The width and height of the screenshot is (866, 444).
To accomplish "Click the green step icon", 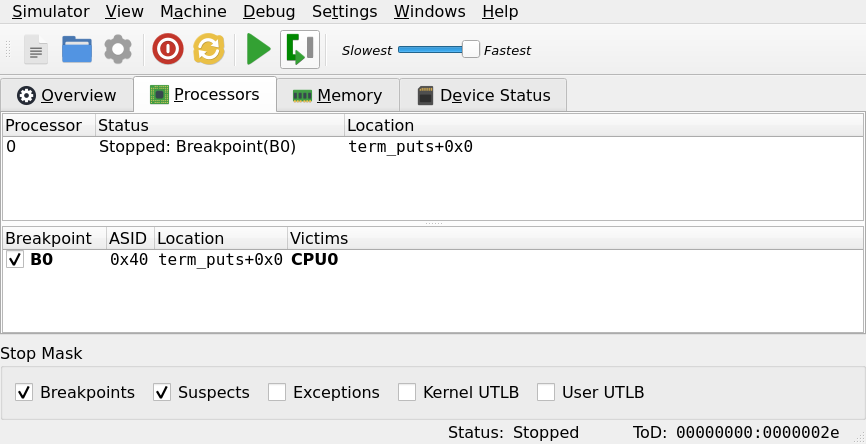I will click(300, 50).
